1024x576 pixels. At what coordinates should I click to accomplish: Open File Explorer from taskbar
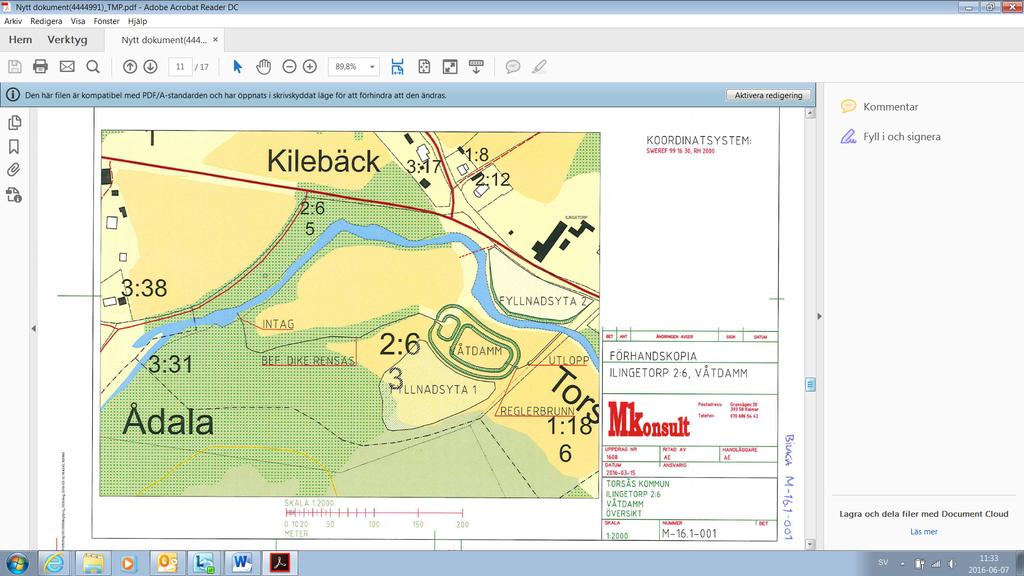(x=92, y=563)
